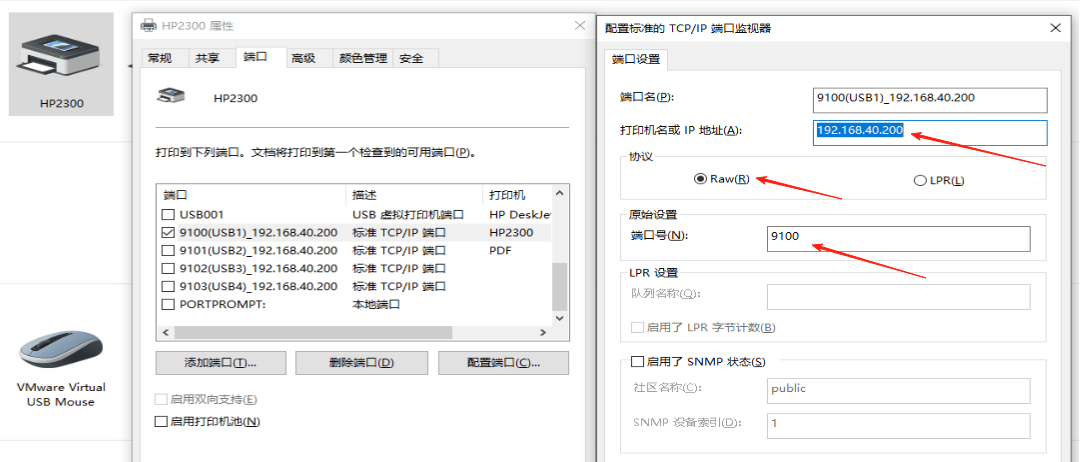Click the HP2300 printer name field
Screen dimensions: 1080x462
(x=236, y=98)
